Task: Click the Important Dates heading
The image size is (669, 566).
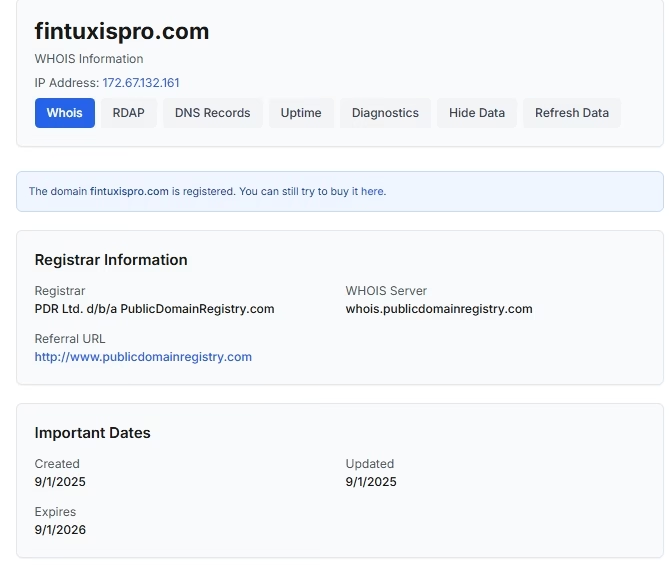Action: [93, 433]
